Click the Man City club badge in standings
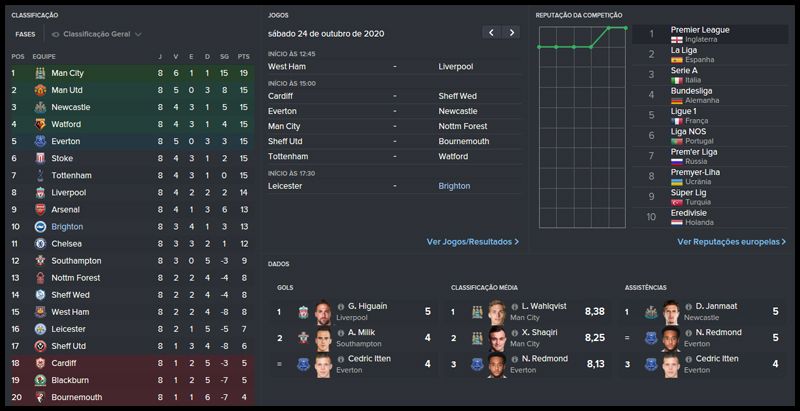The height and width of the screenshot is (411, 800). [x=40, y=73]
